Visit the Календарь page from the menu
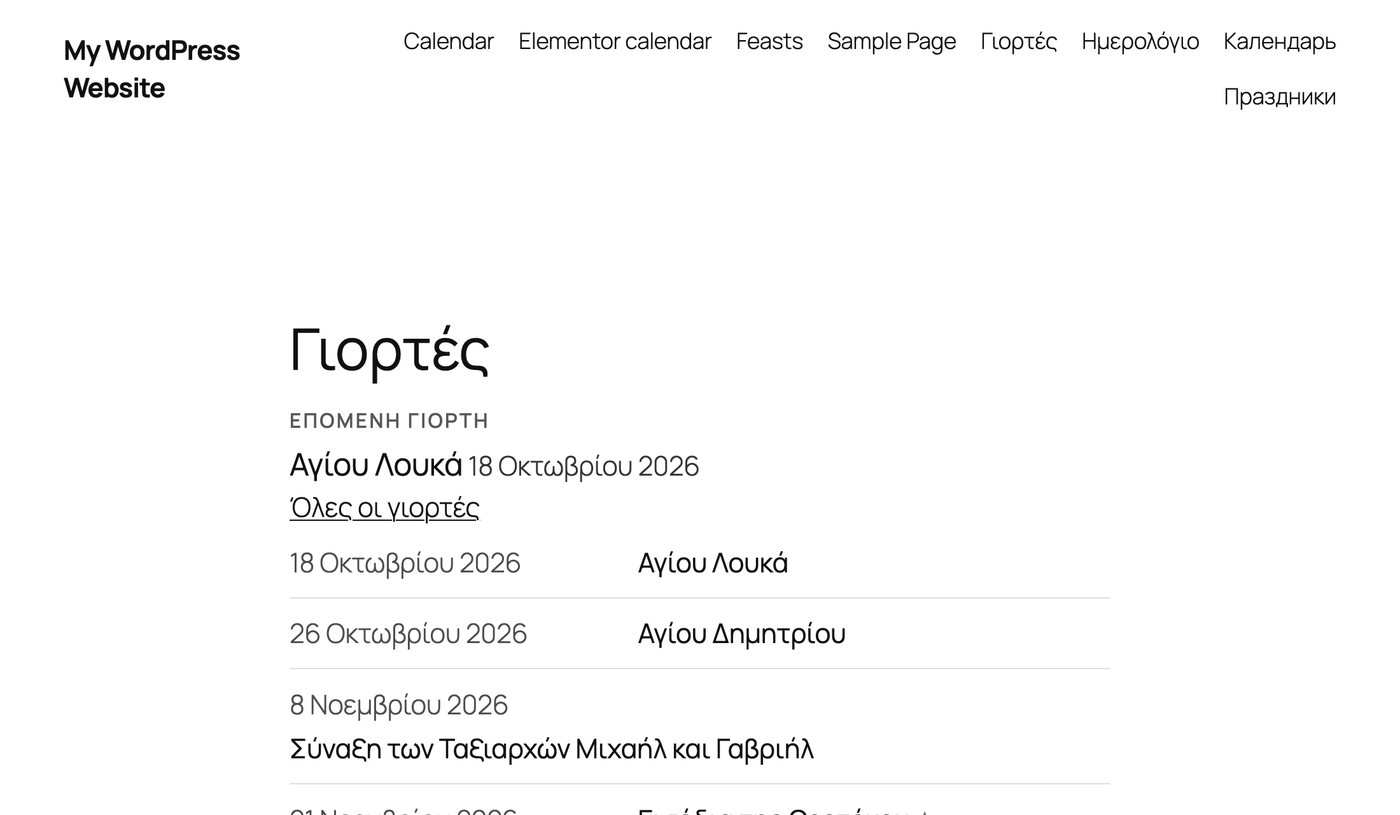Screen dimensions: 1400x815 click(x=1280, y=41)
